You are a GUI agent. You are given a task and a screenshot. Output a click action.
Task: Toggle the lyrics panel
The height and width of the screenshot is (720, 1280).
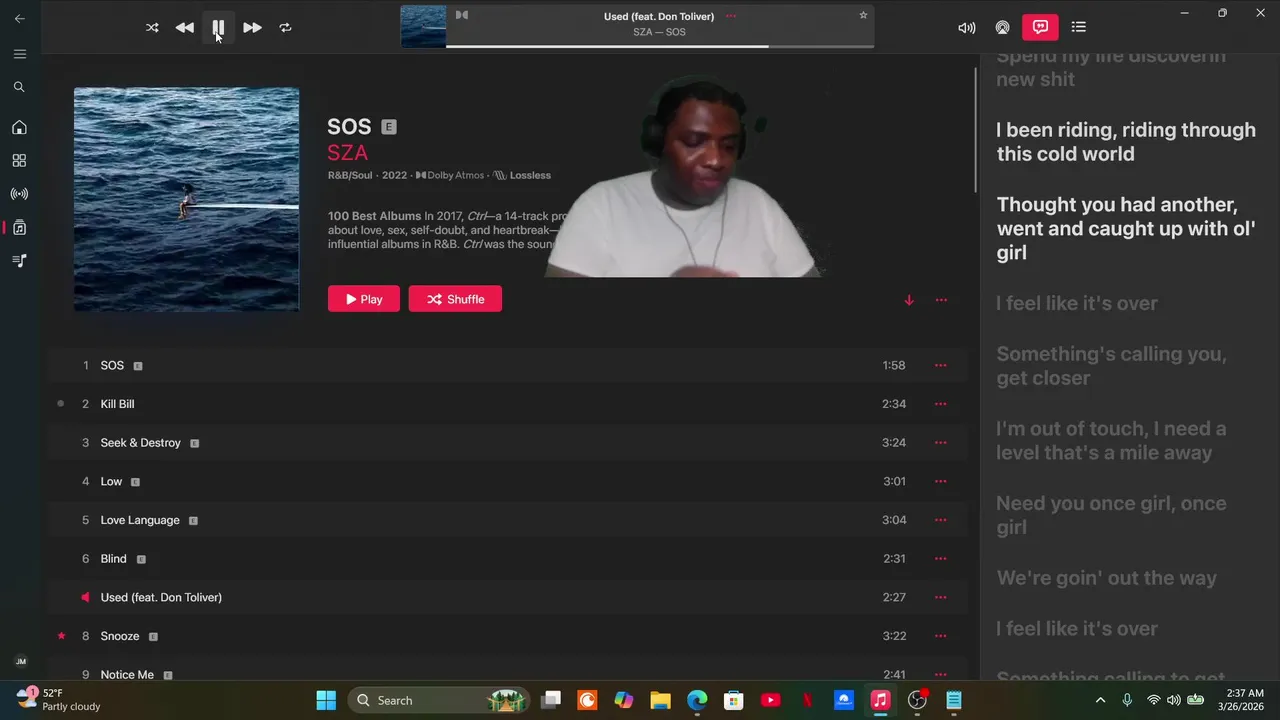(x=1040, y=27)
